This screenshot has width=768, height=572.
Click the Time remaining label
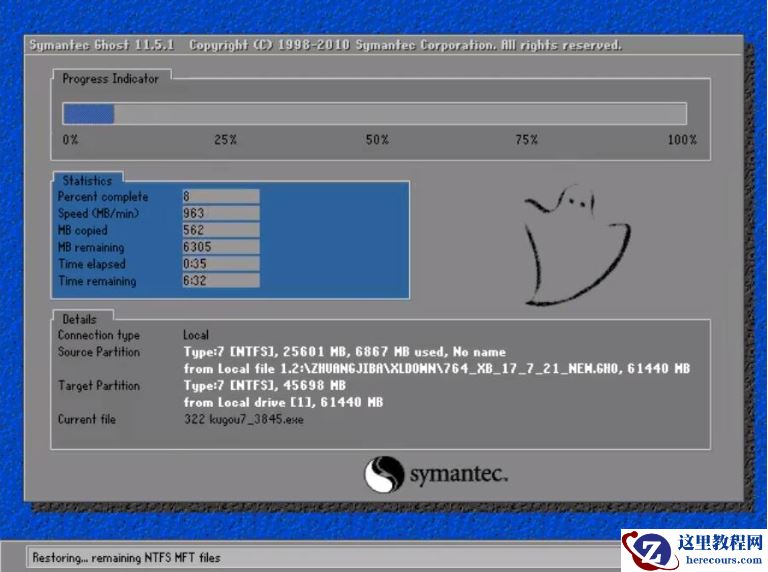click(97, 281)
